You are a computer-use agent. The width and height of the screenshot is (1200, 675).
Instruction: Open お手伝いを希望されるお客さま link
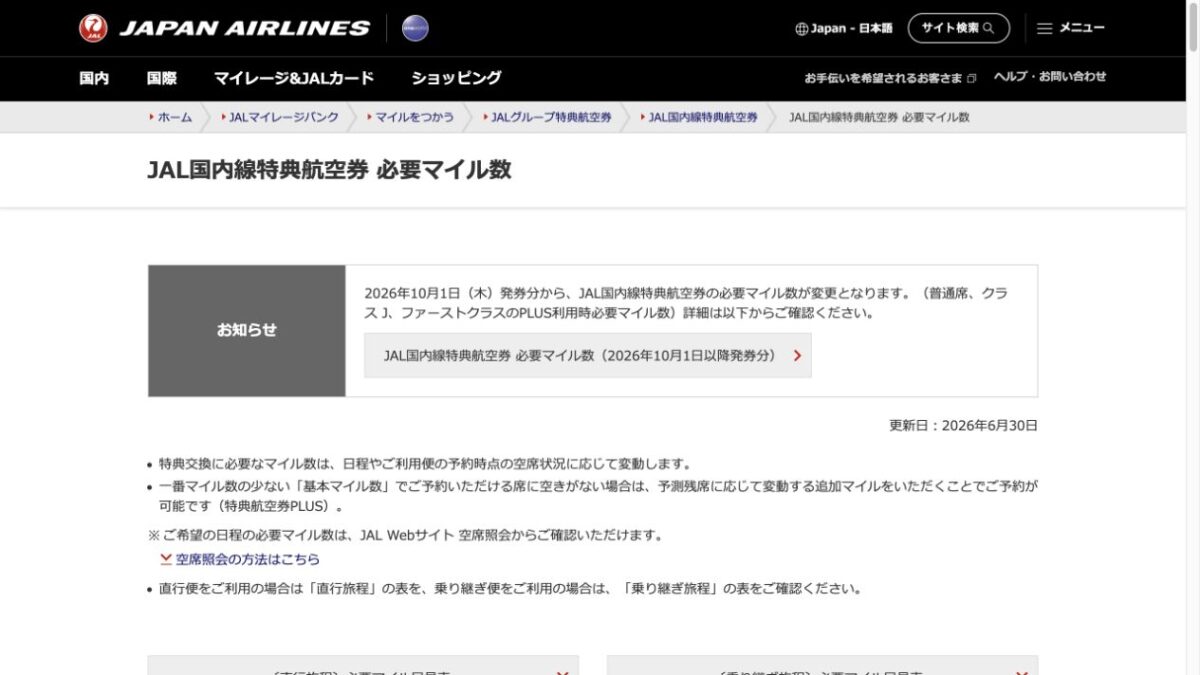point(890,77)
